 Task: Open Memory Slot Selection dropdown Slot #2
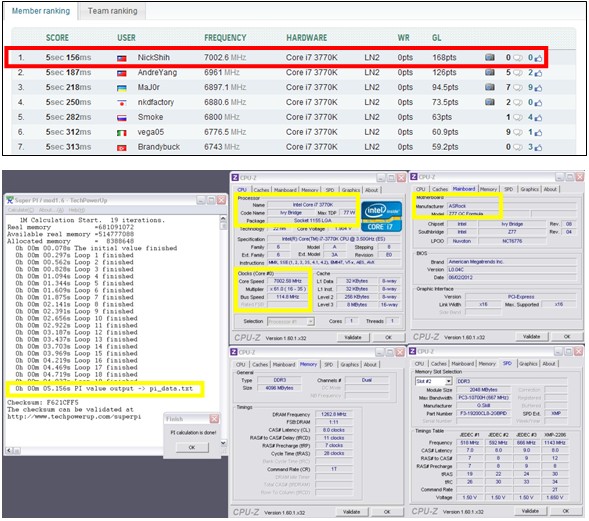(433, 381)
